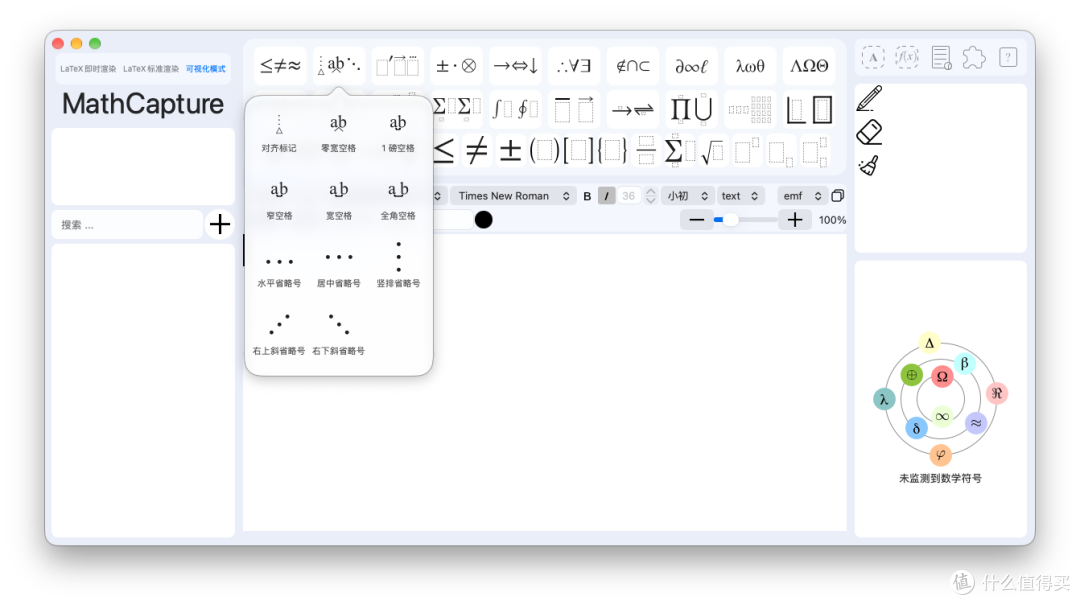Open lowercase Greek letters λωθ palette
The width and height of the screenshot is (1080, 605).
750,66
